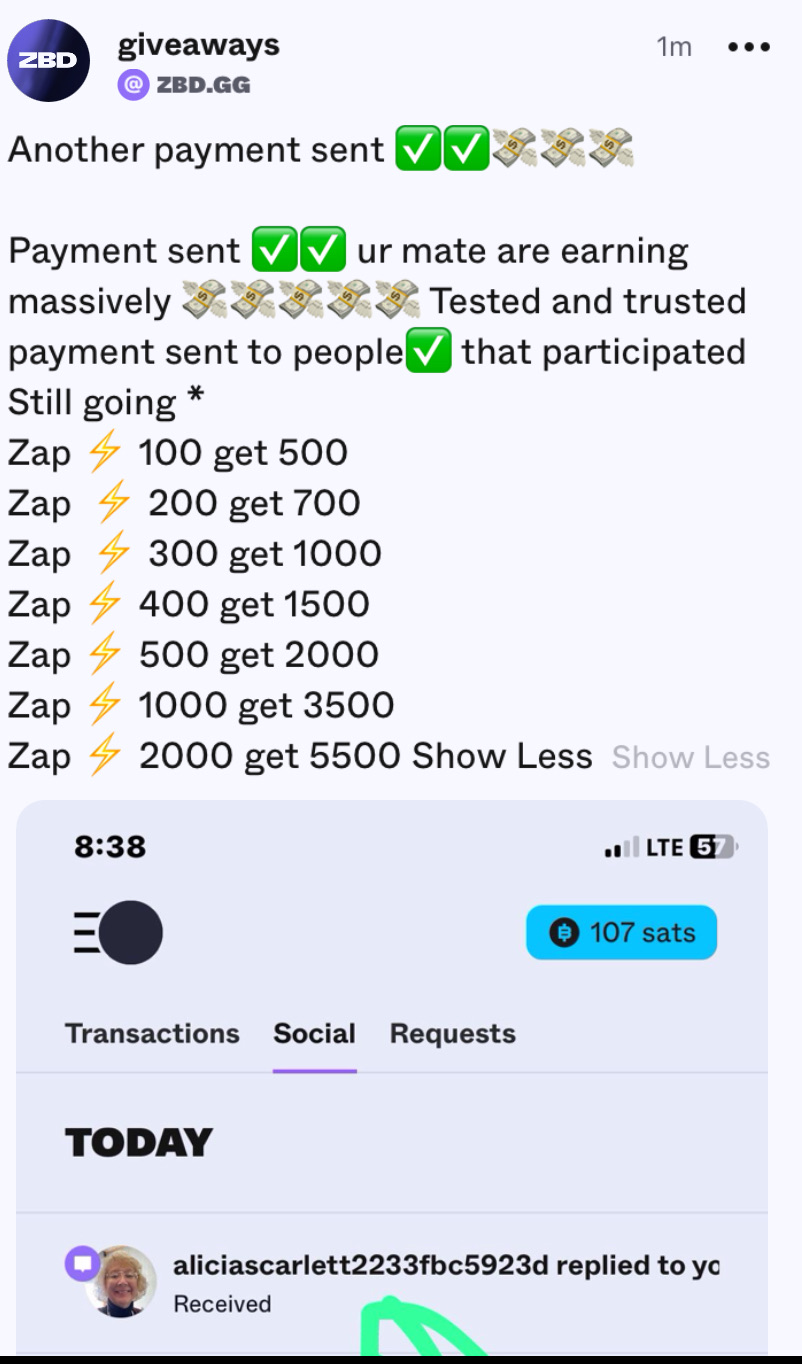The height and width of the screenshot is (1364, 802).
Task: Click the ZBD profile avatar
Action: point(48,60)
